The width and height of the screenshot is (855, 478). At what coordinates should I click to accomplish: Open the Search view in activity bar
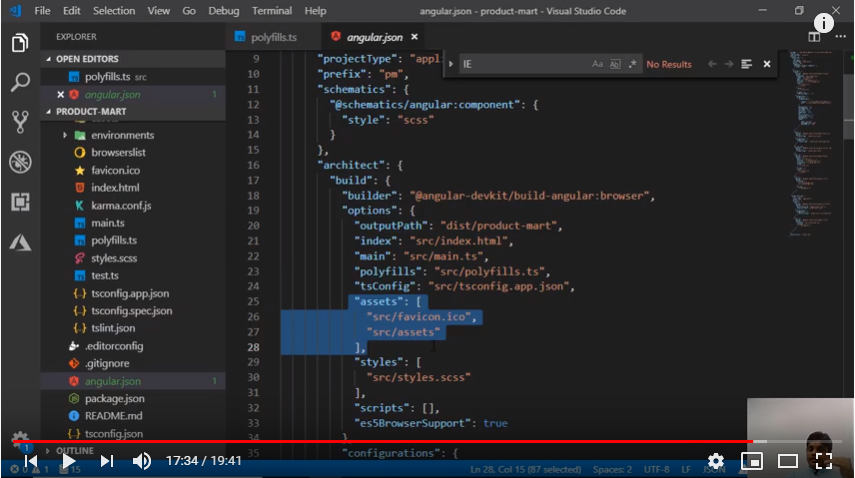(20, 82)
